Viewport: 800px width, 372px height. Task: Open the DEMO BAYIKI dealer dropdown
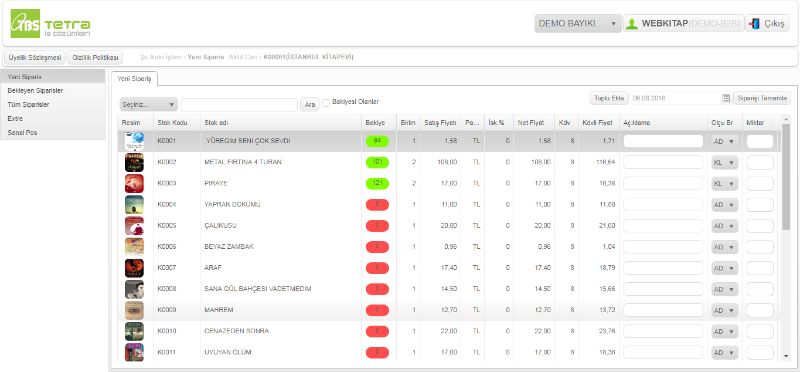(578, 23)
